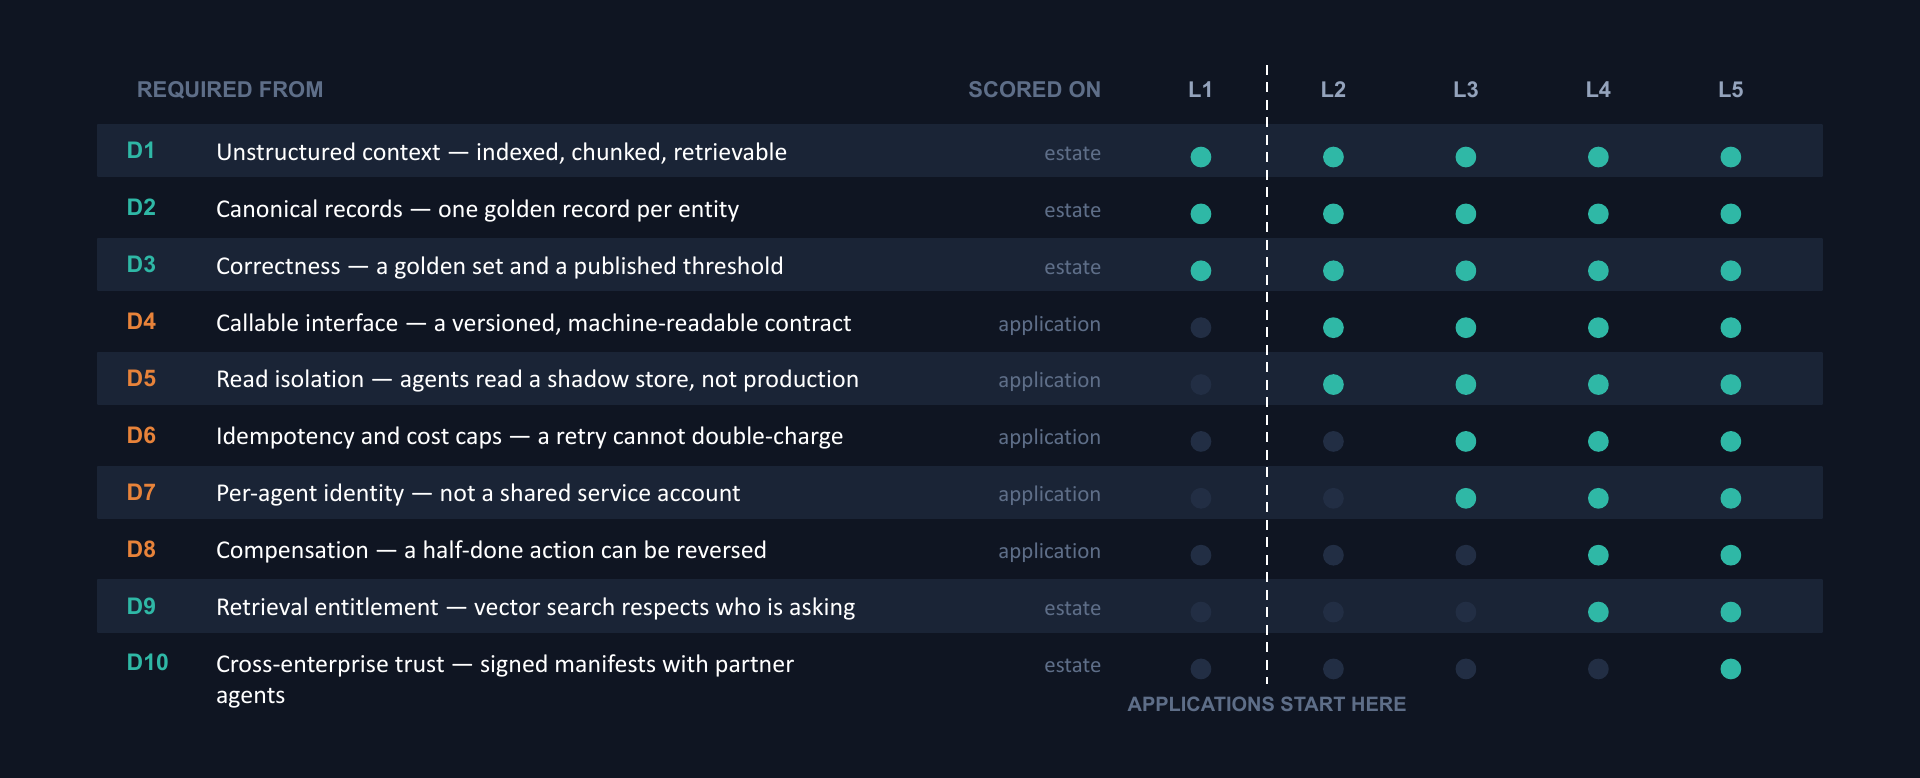This screenshot has width=1920, height=778.
Task: Click the D2 row dot under L3
Action: tap(1466, 214)
